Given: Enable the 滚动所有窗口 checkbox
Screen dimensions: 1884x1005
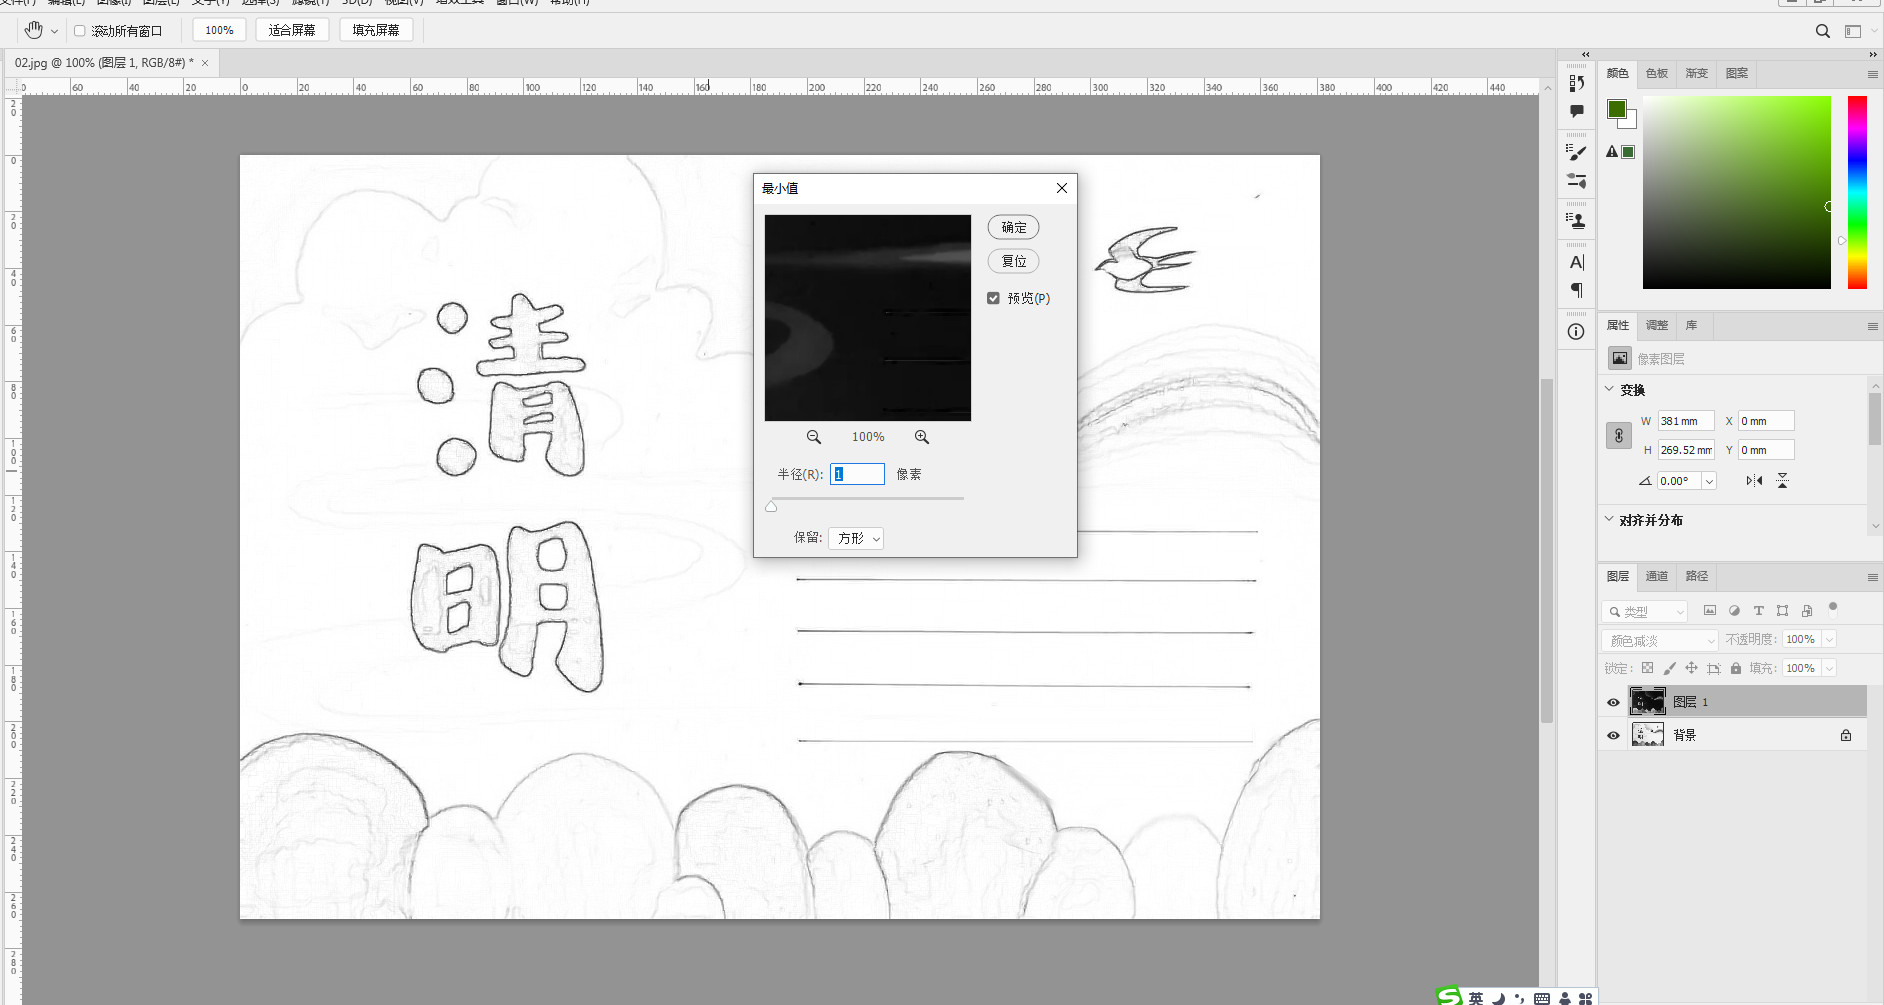Looking at the screenshot, I should 80,31.
